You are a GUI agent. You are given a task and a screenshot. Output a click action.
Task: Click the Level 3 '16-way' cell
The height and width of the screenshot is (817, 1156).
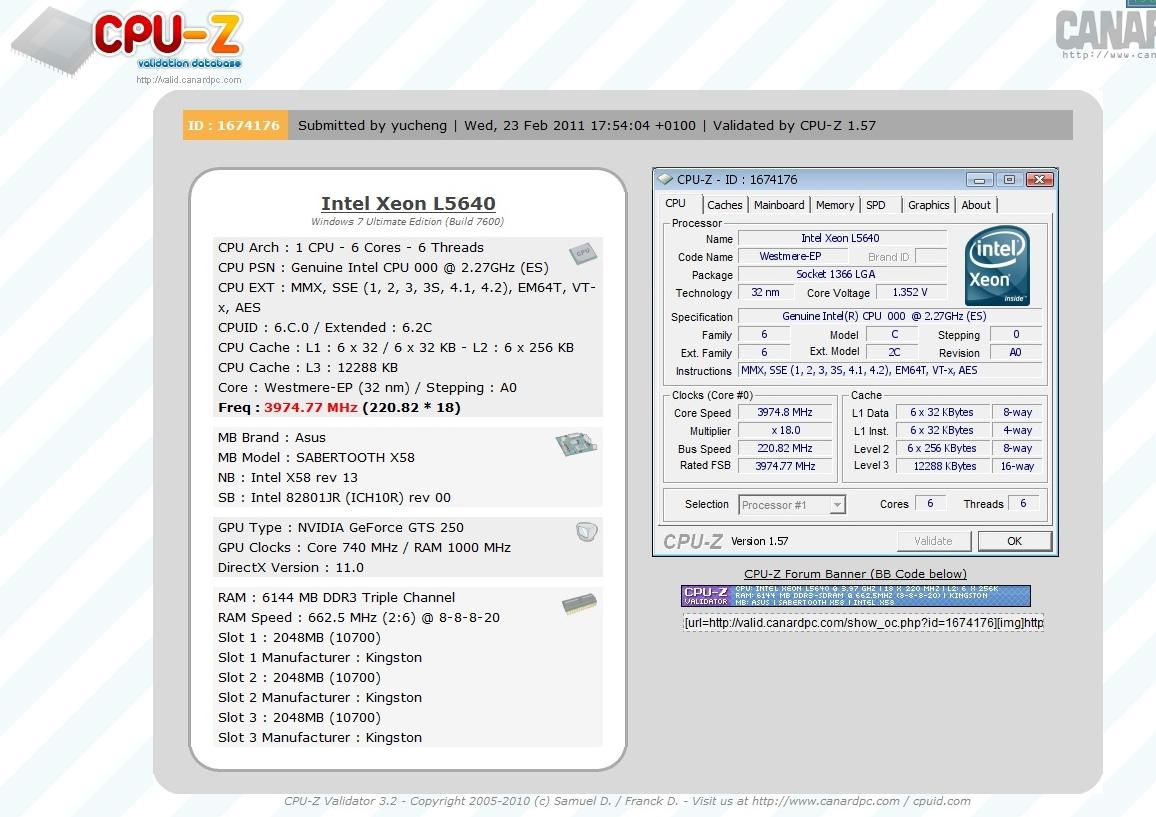[1017, 466]
